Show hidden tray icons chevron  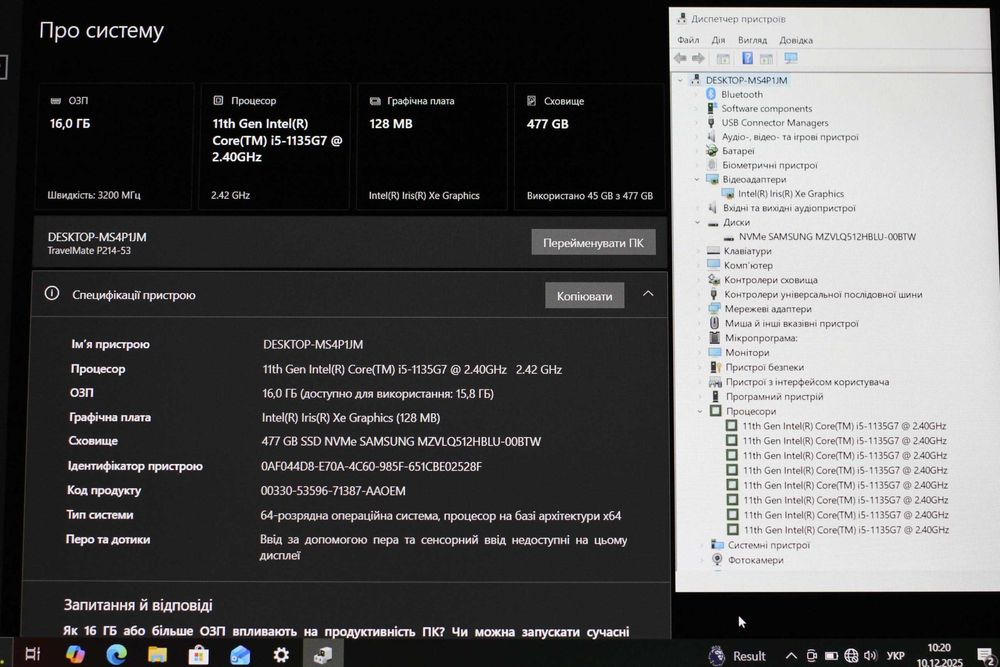(x=791, y=656)
